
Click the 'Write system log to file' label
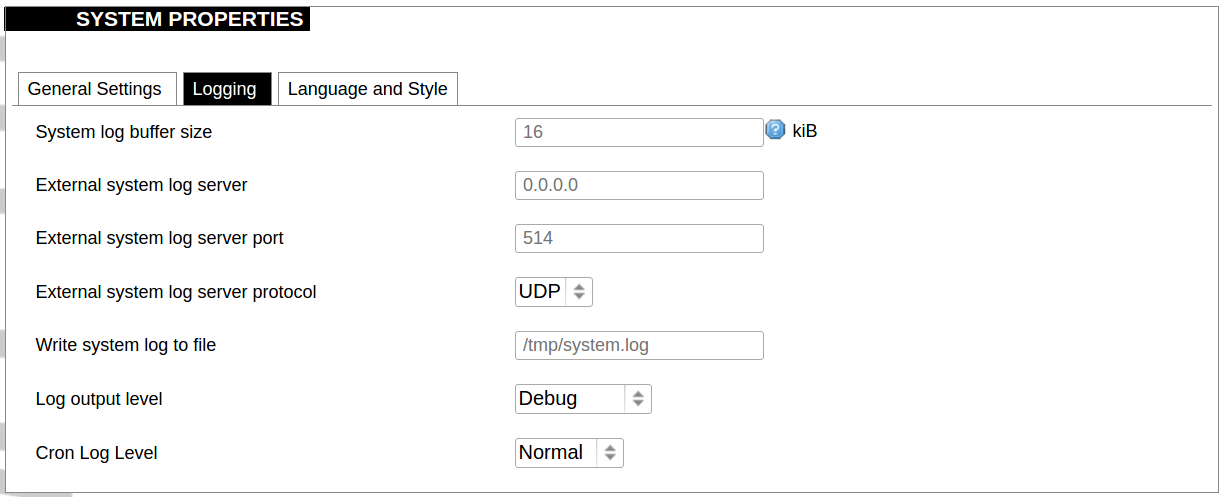pos(126,345)
